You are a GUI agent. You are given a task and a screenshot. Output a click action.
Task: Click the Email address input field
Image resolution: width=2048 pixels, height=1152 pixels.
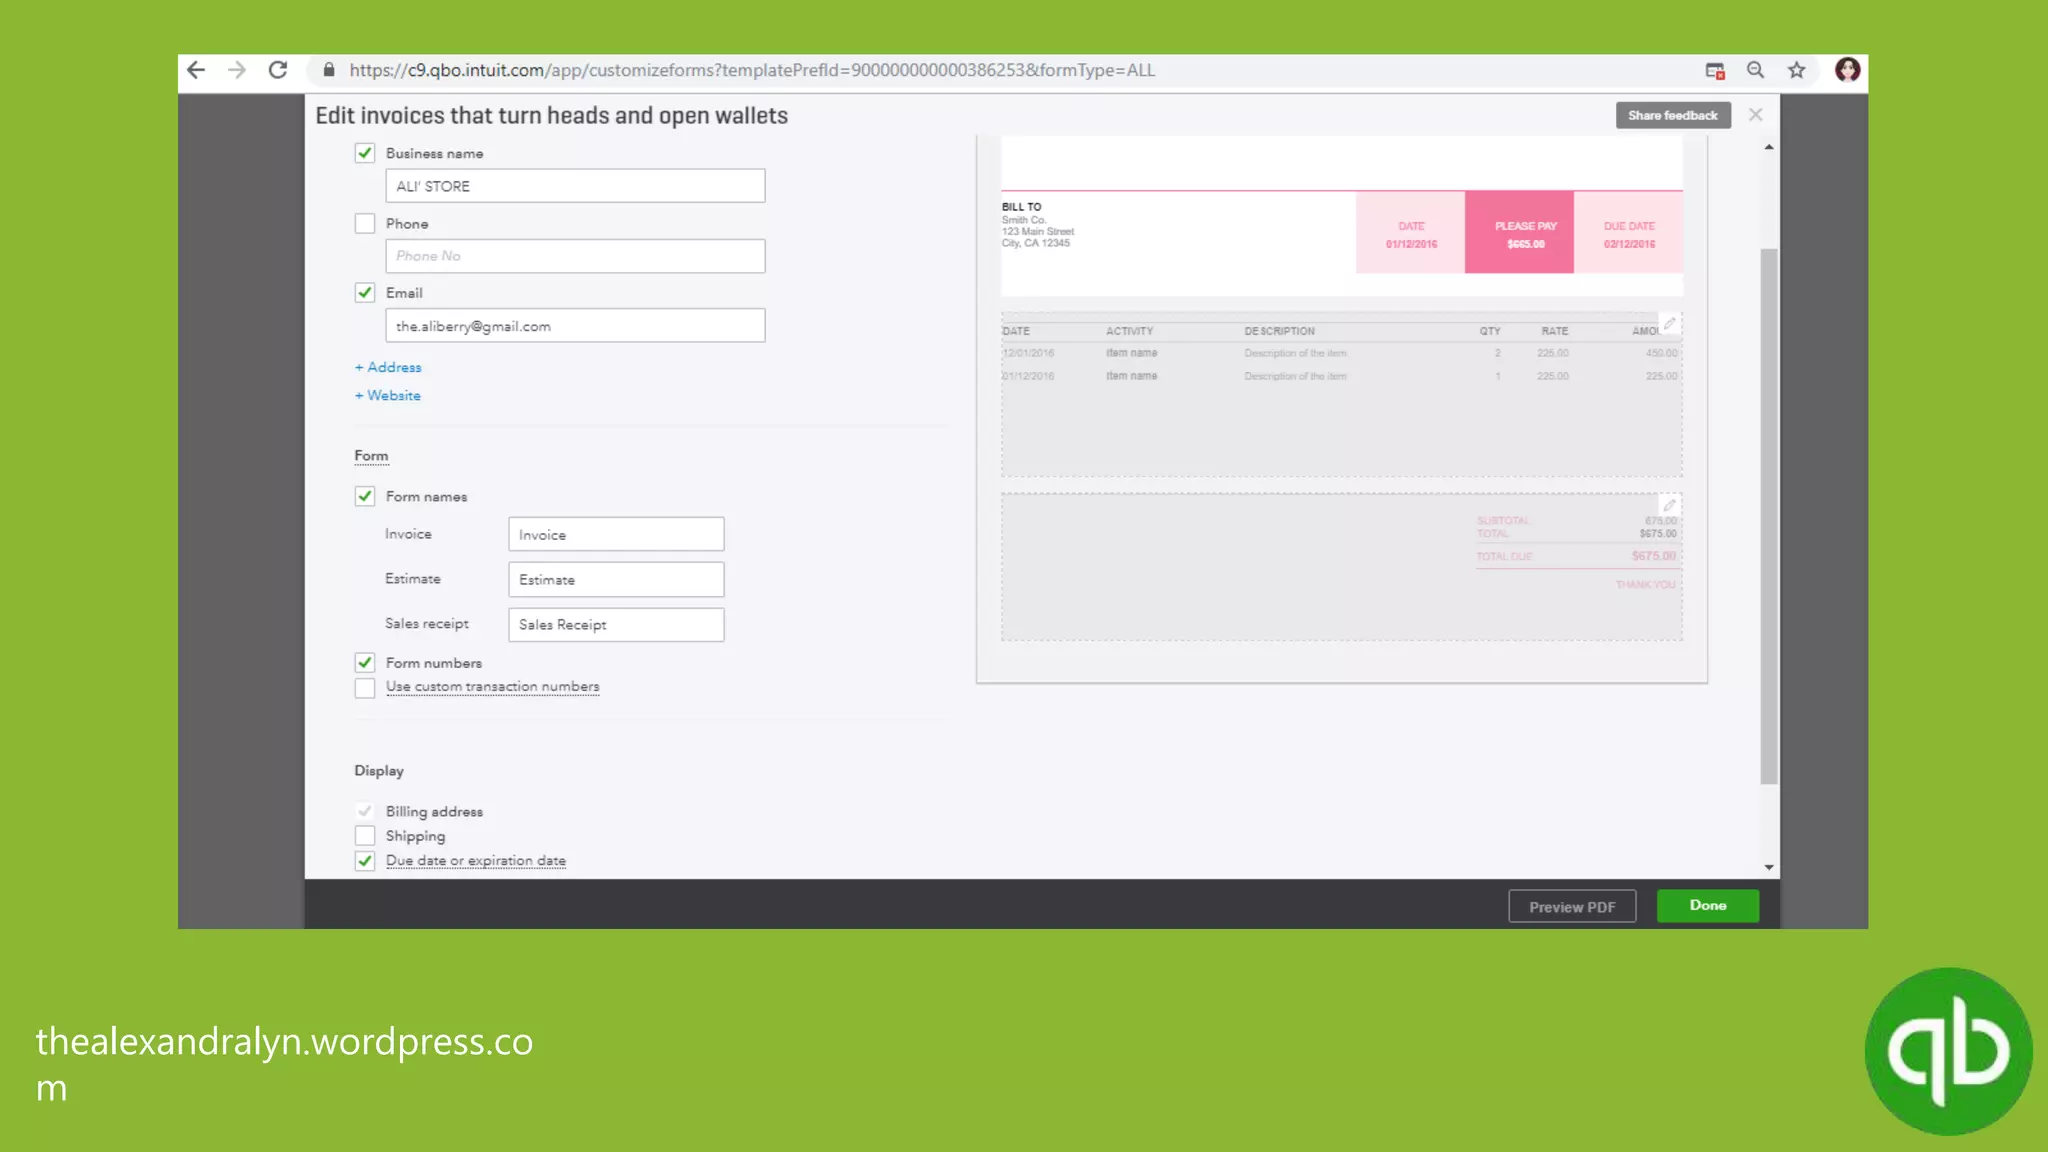coord(575,326)
